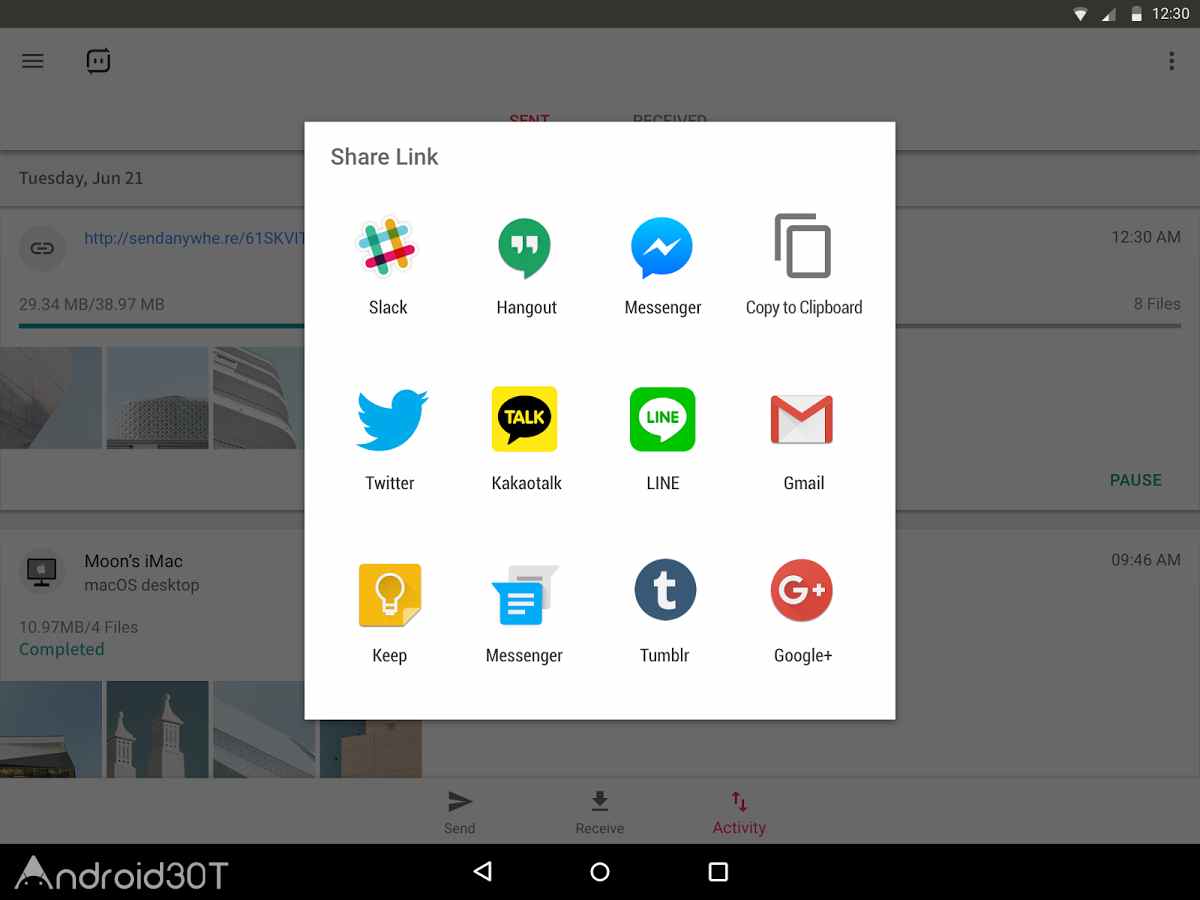Share link to Keep icon

(x=390, y=595)
